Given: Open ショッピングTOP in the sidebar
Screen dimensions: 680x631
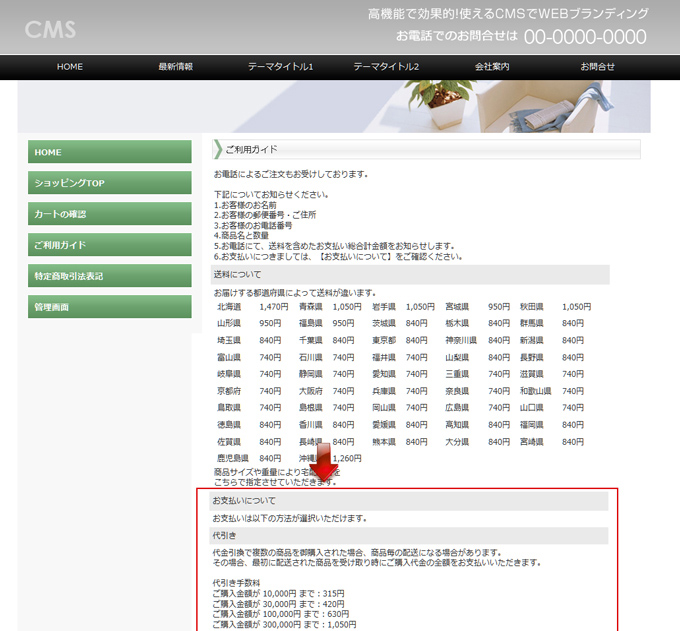Looking at the screenshot, I should pyautogui.click(x=109, y=183).
